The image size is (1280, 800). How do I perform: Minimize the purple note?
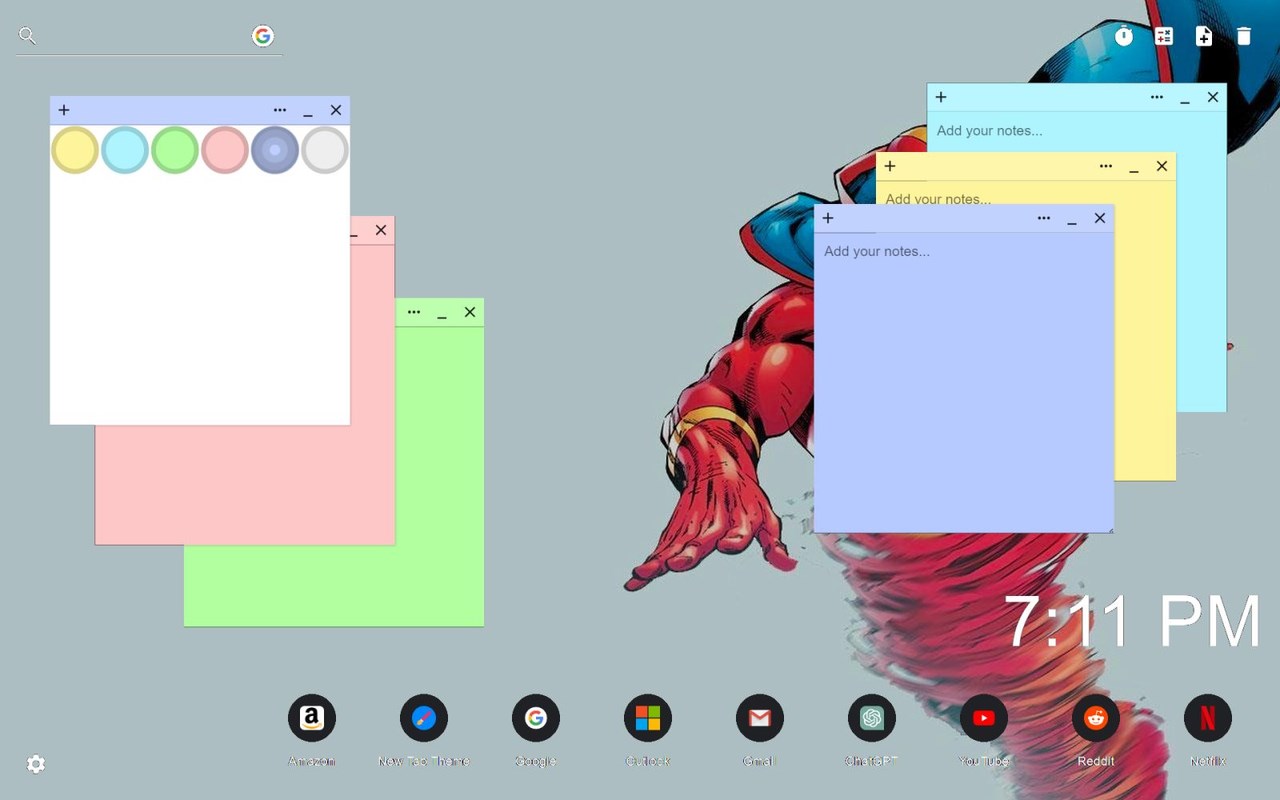point(1072,220)
